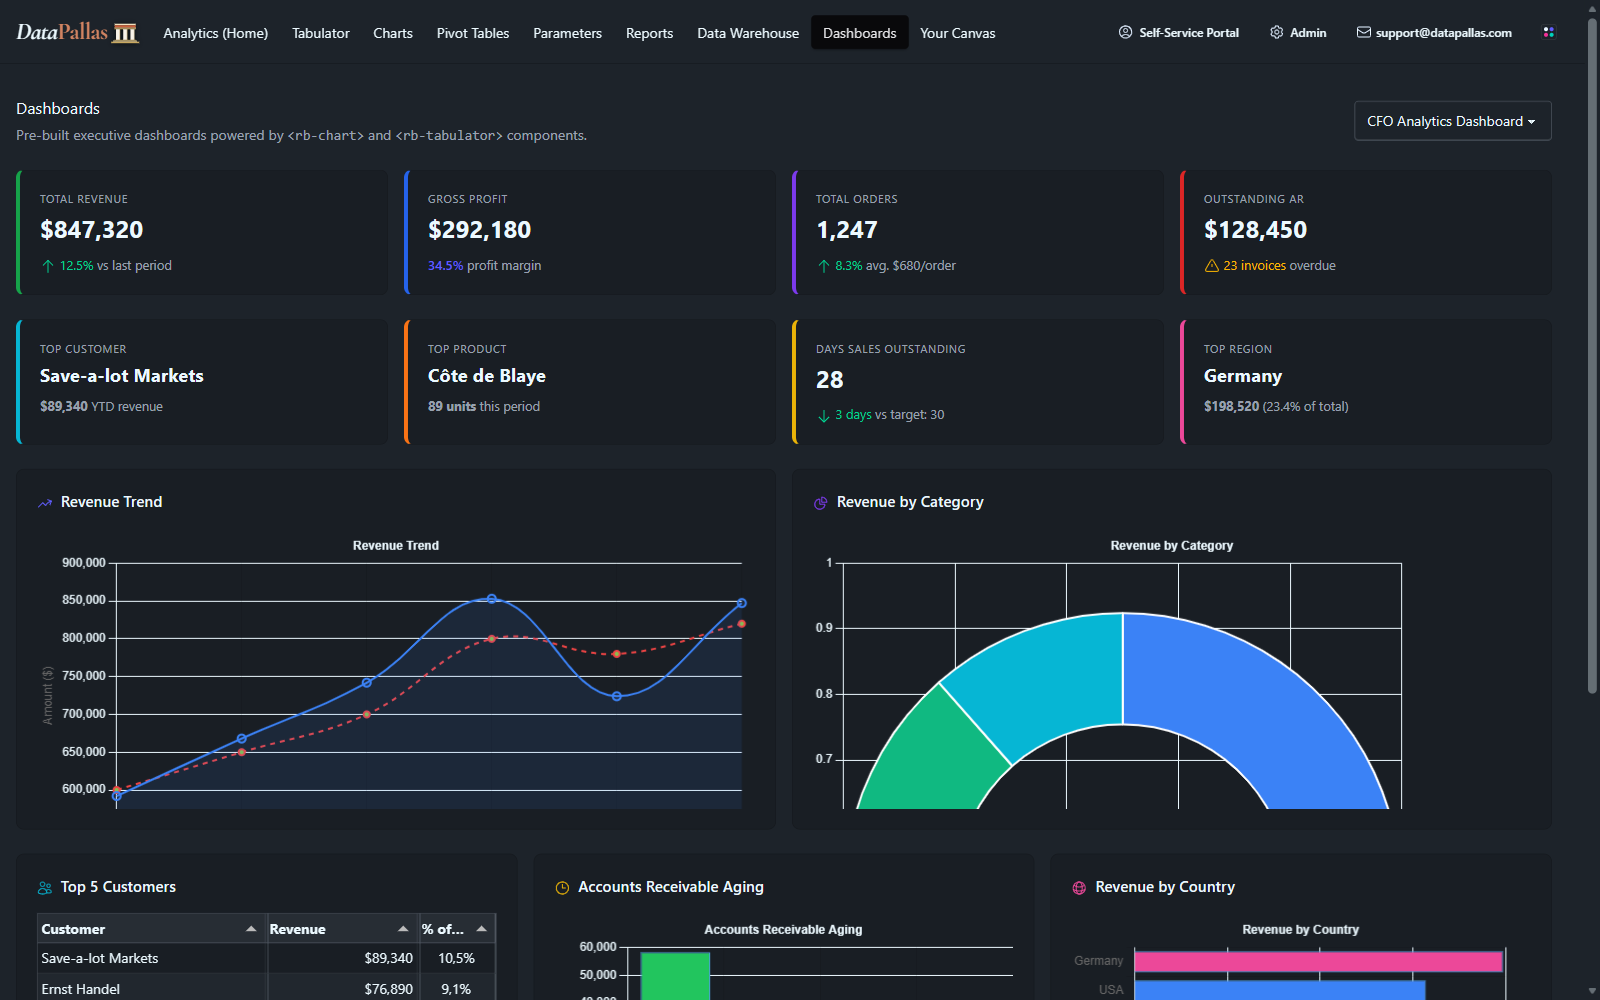Click the DataPallas logo icon
This screenshot has width=1600, height=1000.
pyautogui.click(x=125, y=33)
